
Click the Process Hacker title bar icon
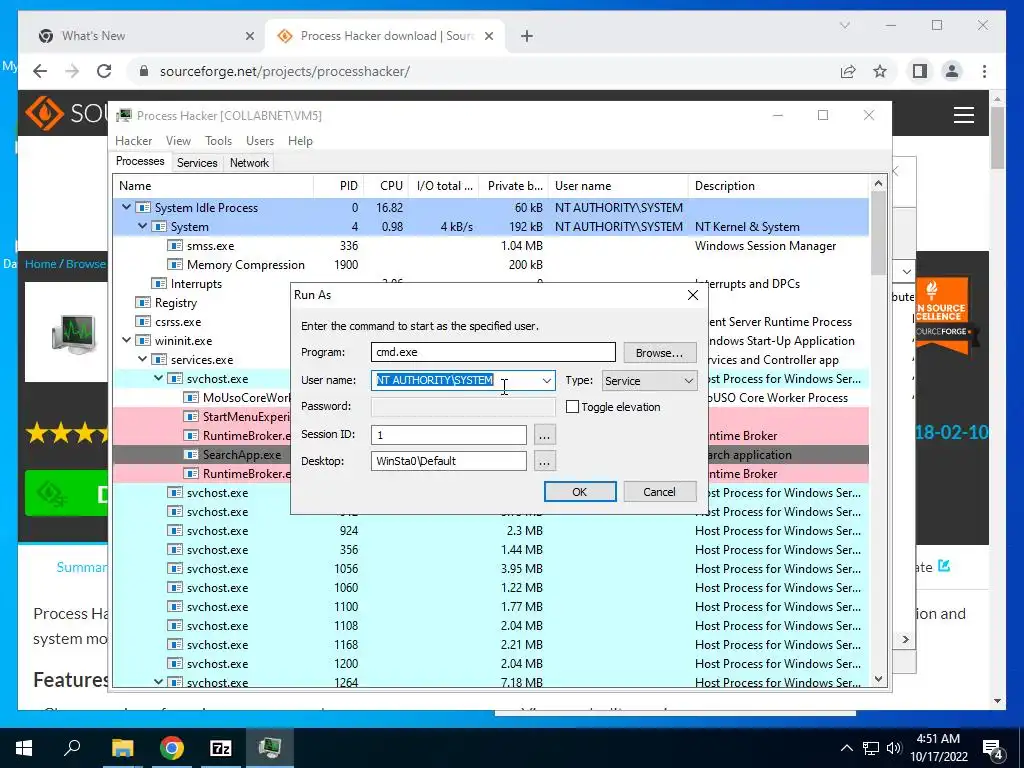point(124,116)
